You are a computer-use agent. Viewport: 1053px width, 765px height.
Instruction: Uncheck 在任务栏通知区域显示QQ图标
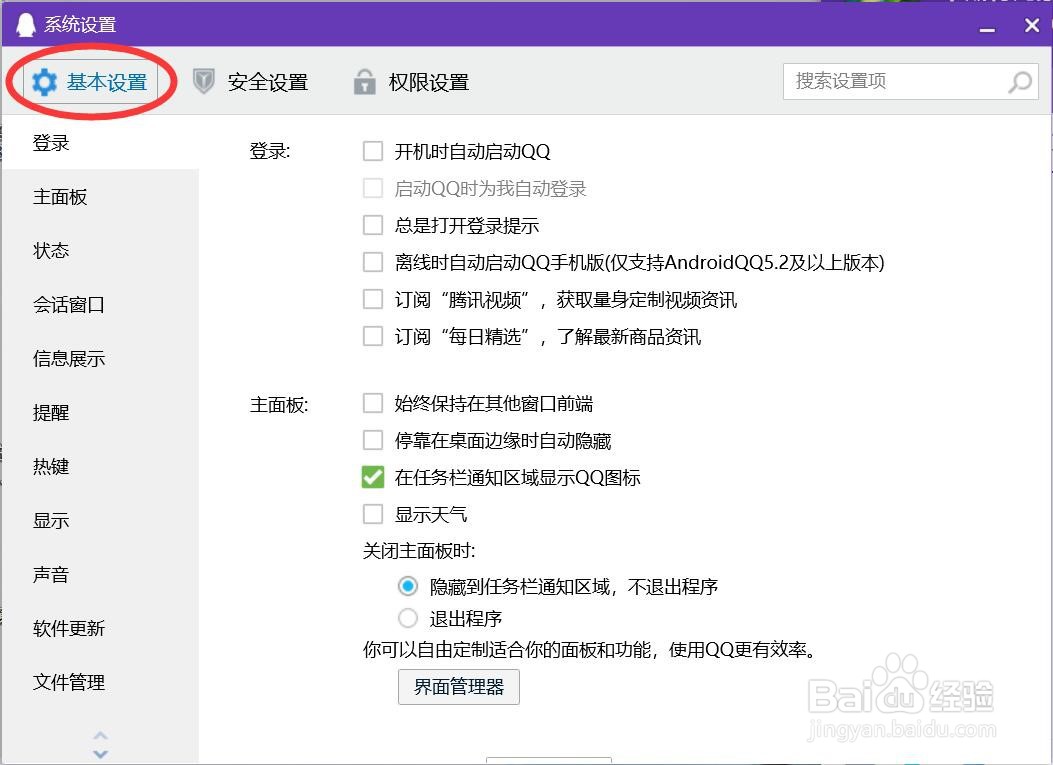(x=373, y=478)
